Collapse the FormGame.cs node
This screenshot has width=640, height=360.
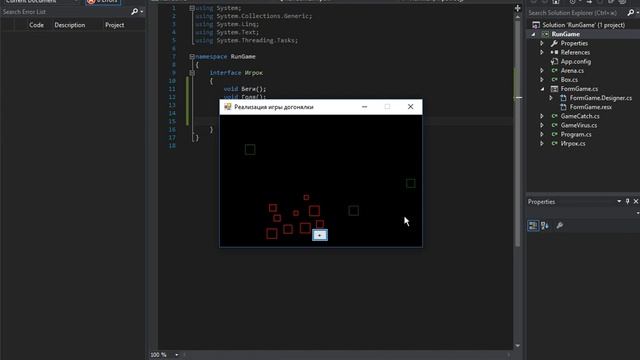tap(542, 89)
